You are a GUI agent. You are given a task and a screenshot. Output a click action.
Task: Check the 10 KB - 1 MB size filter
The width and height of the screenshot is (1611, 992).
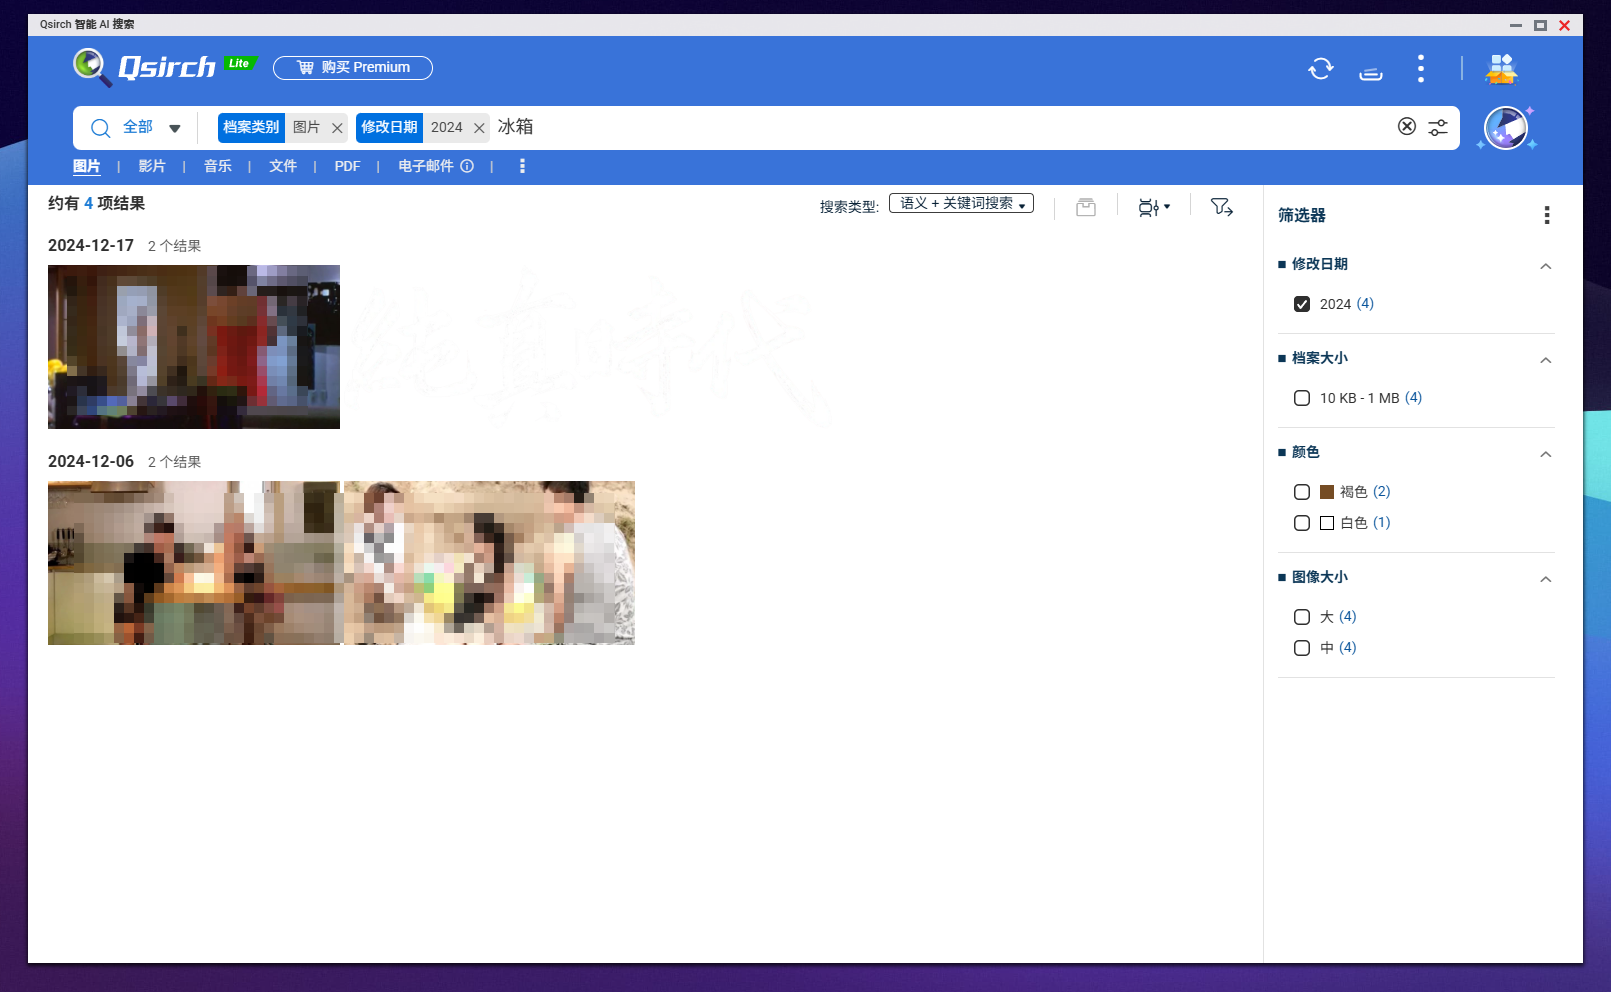click(1302, 398)
